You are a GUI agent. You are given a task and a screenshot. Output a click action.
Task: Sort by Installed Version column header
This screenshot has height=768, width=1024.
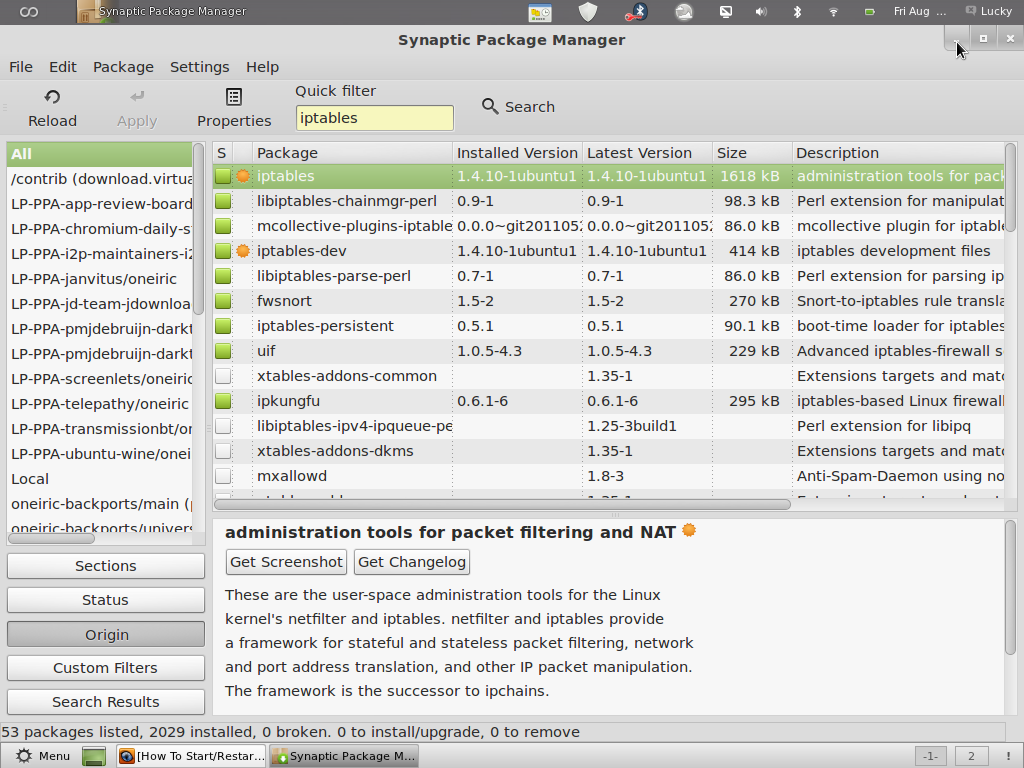(x=517, y=153)
